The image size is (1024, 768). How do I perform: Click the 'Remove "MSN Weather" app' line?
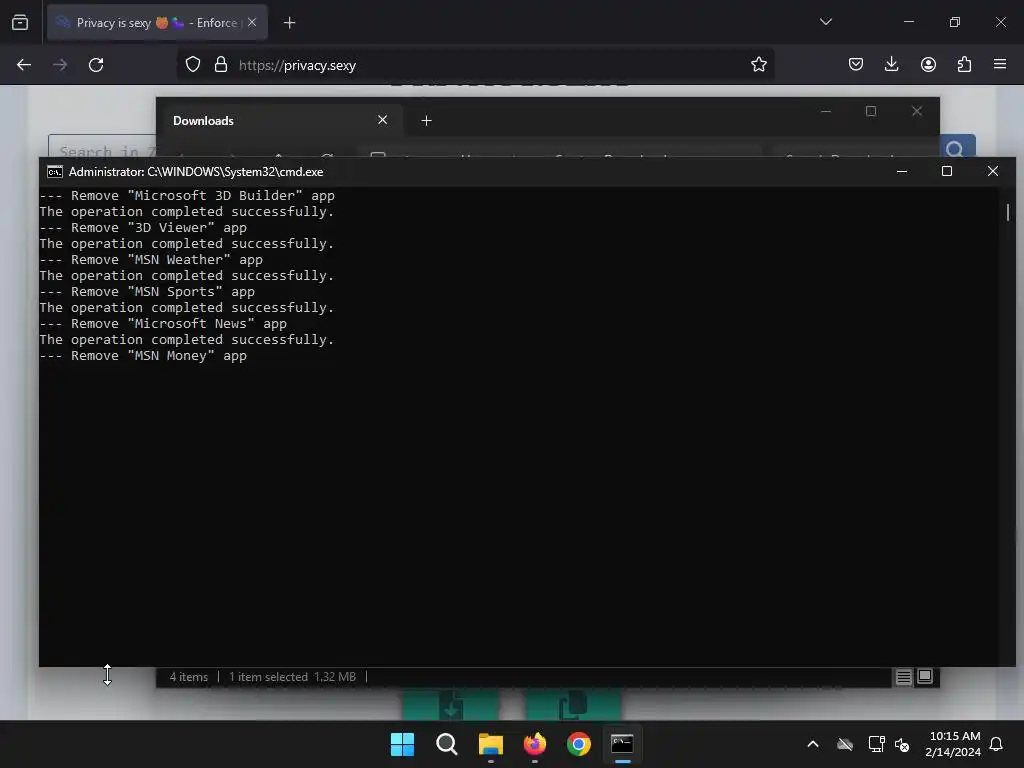(151, 260)
